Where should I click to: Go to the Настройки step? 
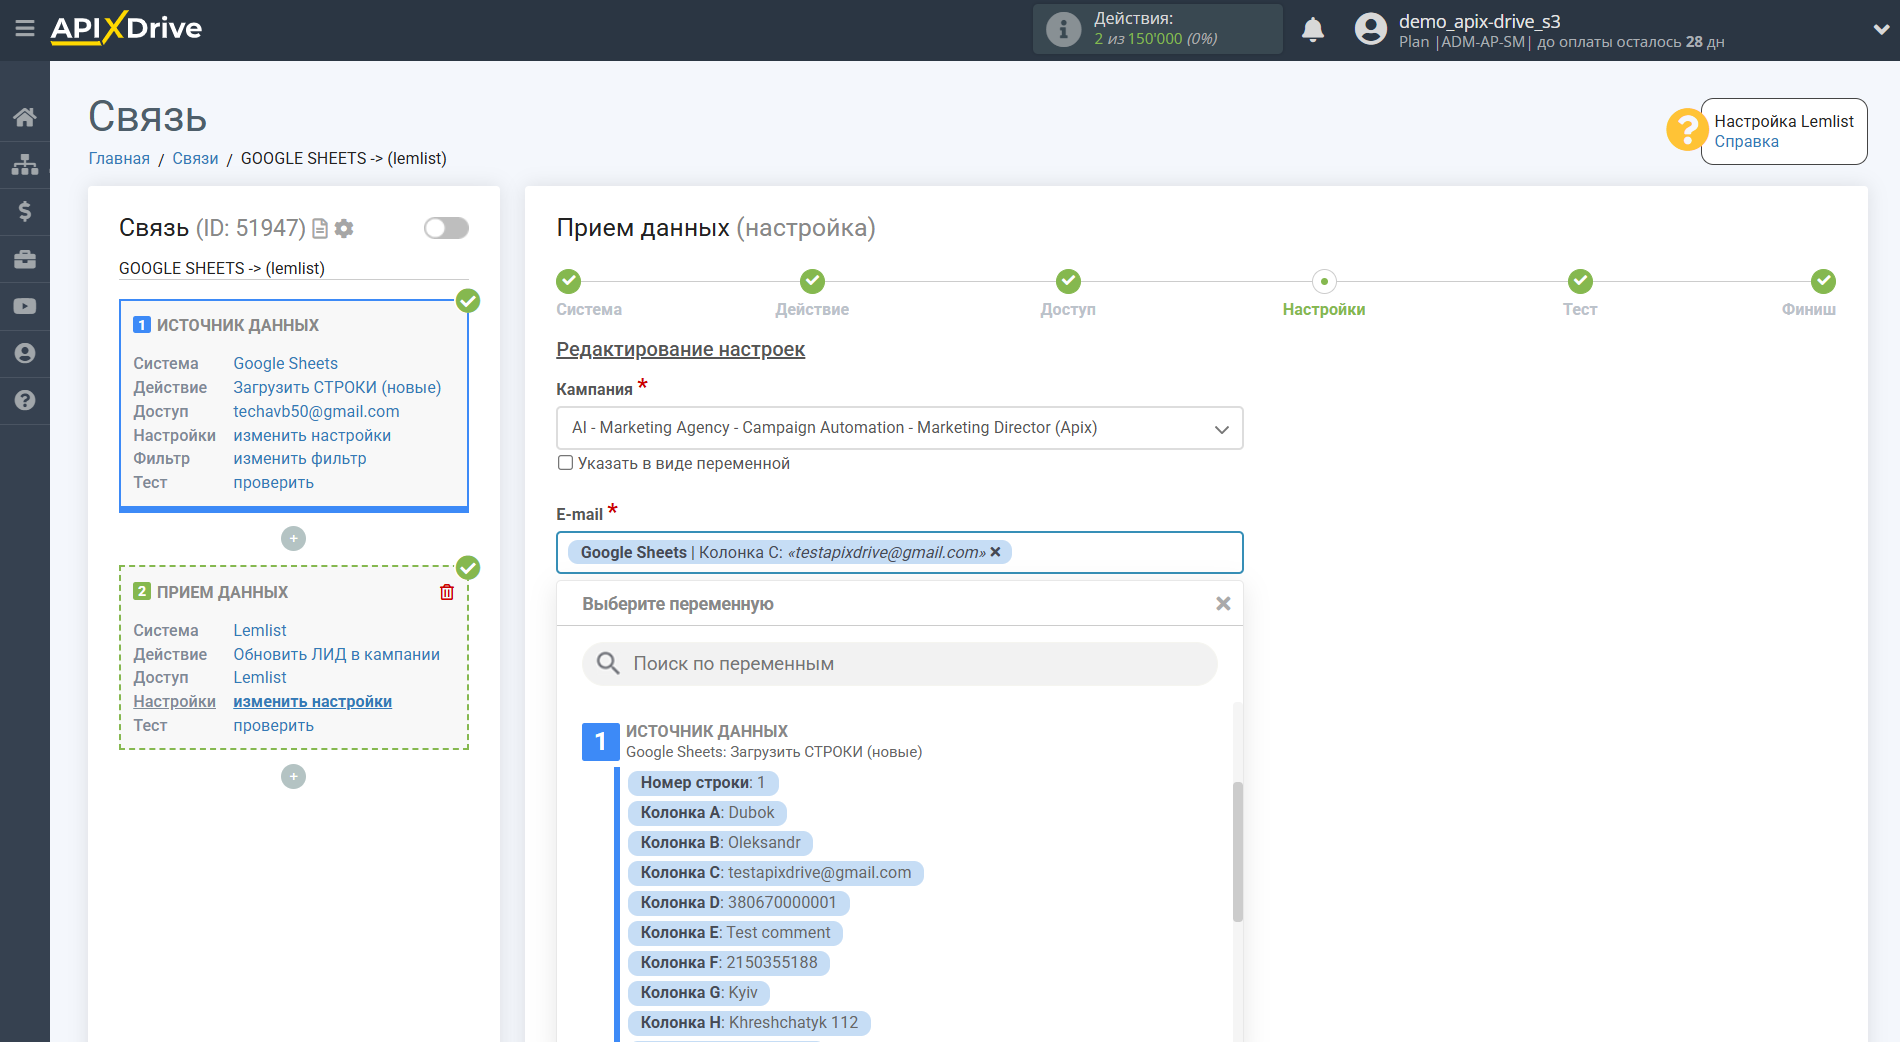[x=1324, y=281]
